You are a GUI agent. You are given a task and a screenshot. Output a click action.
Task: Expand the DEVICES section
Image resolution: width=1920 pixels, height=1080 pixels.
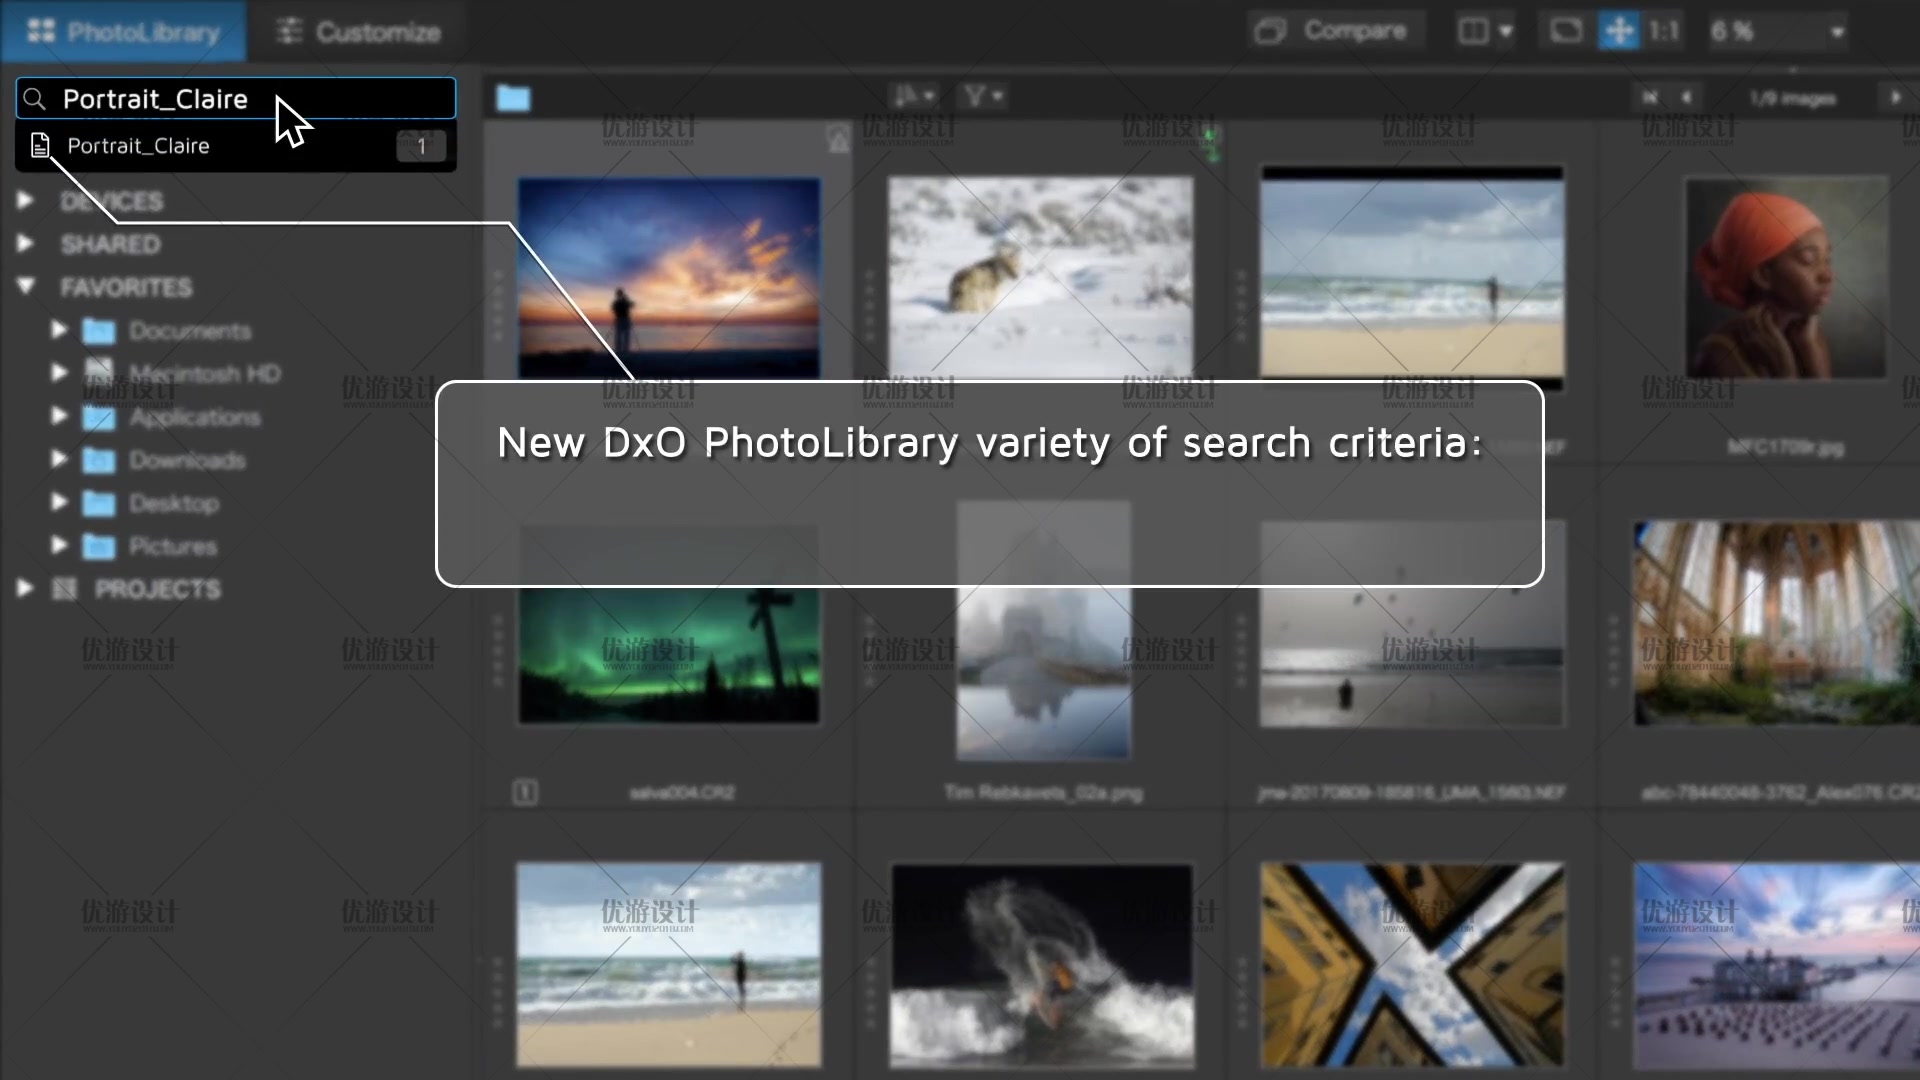click(x=24, y=200)
